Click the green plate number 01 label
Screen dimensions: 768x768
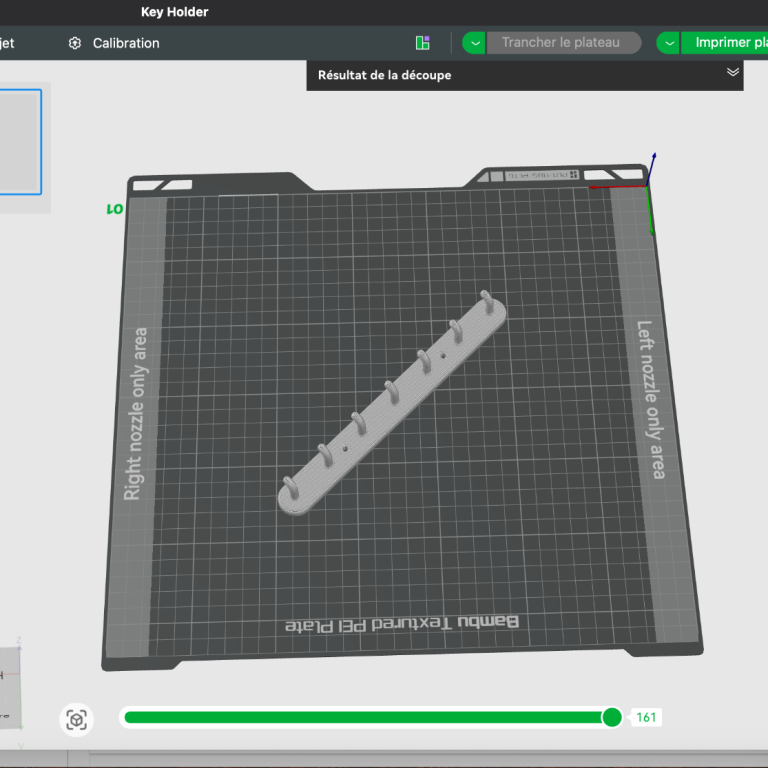114,209
